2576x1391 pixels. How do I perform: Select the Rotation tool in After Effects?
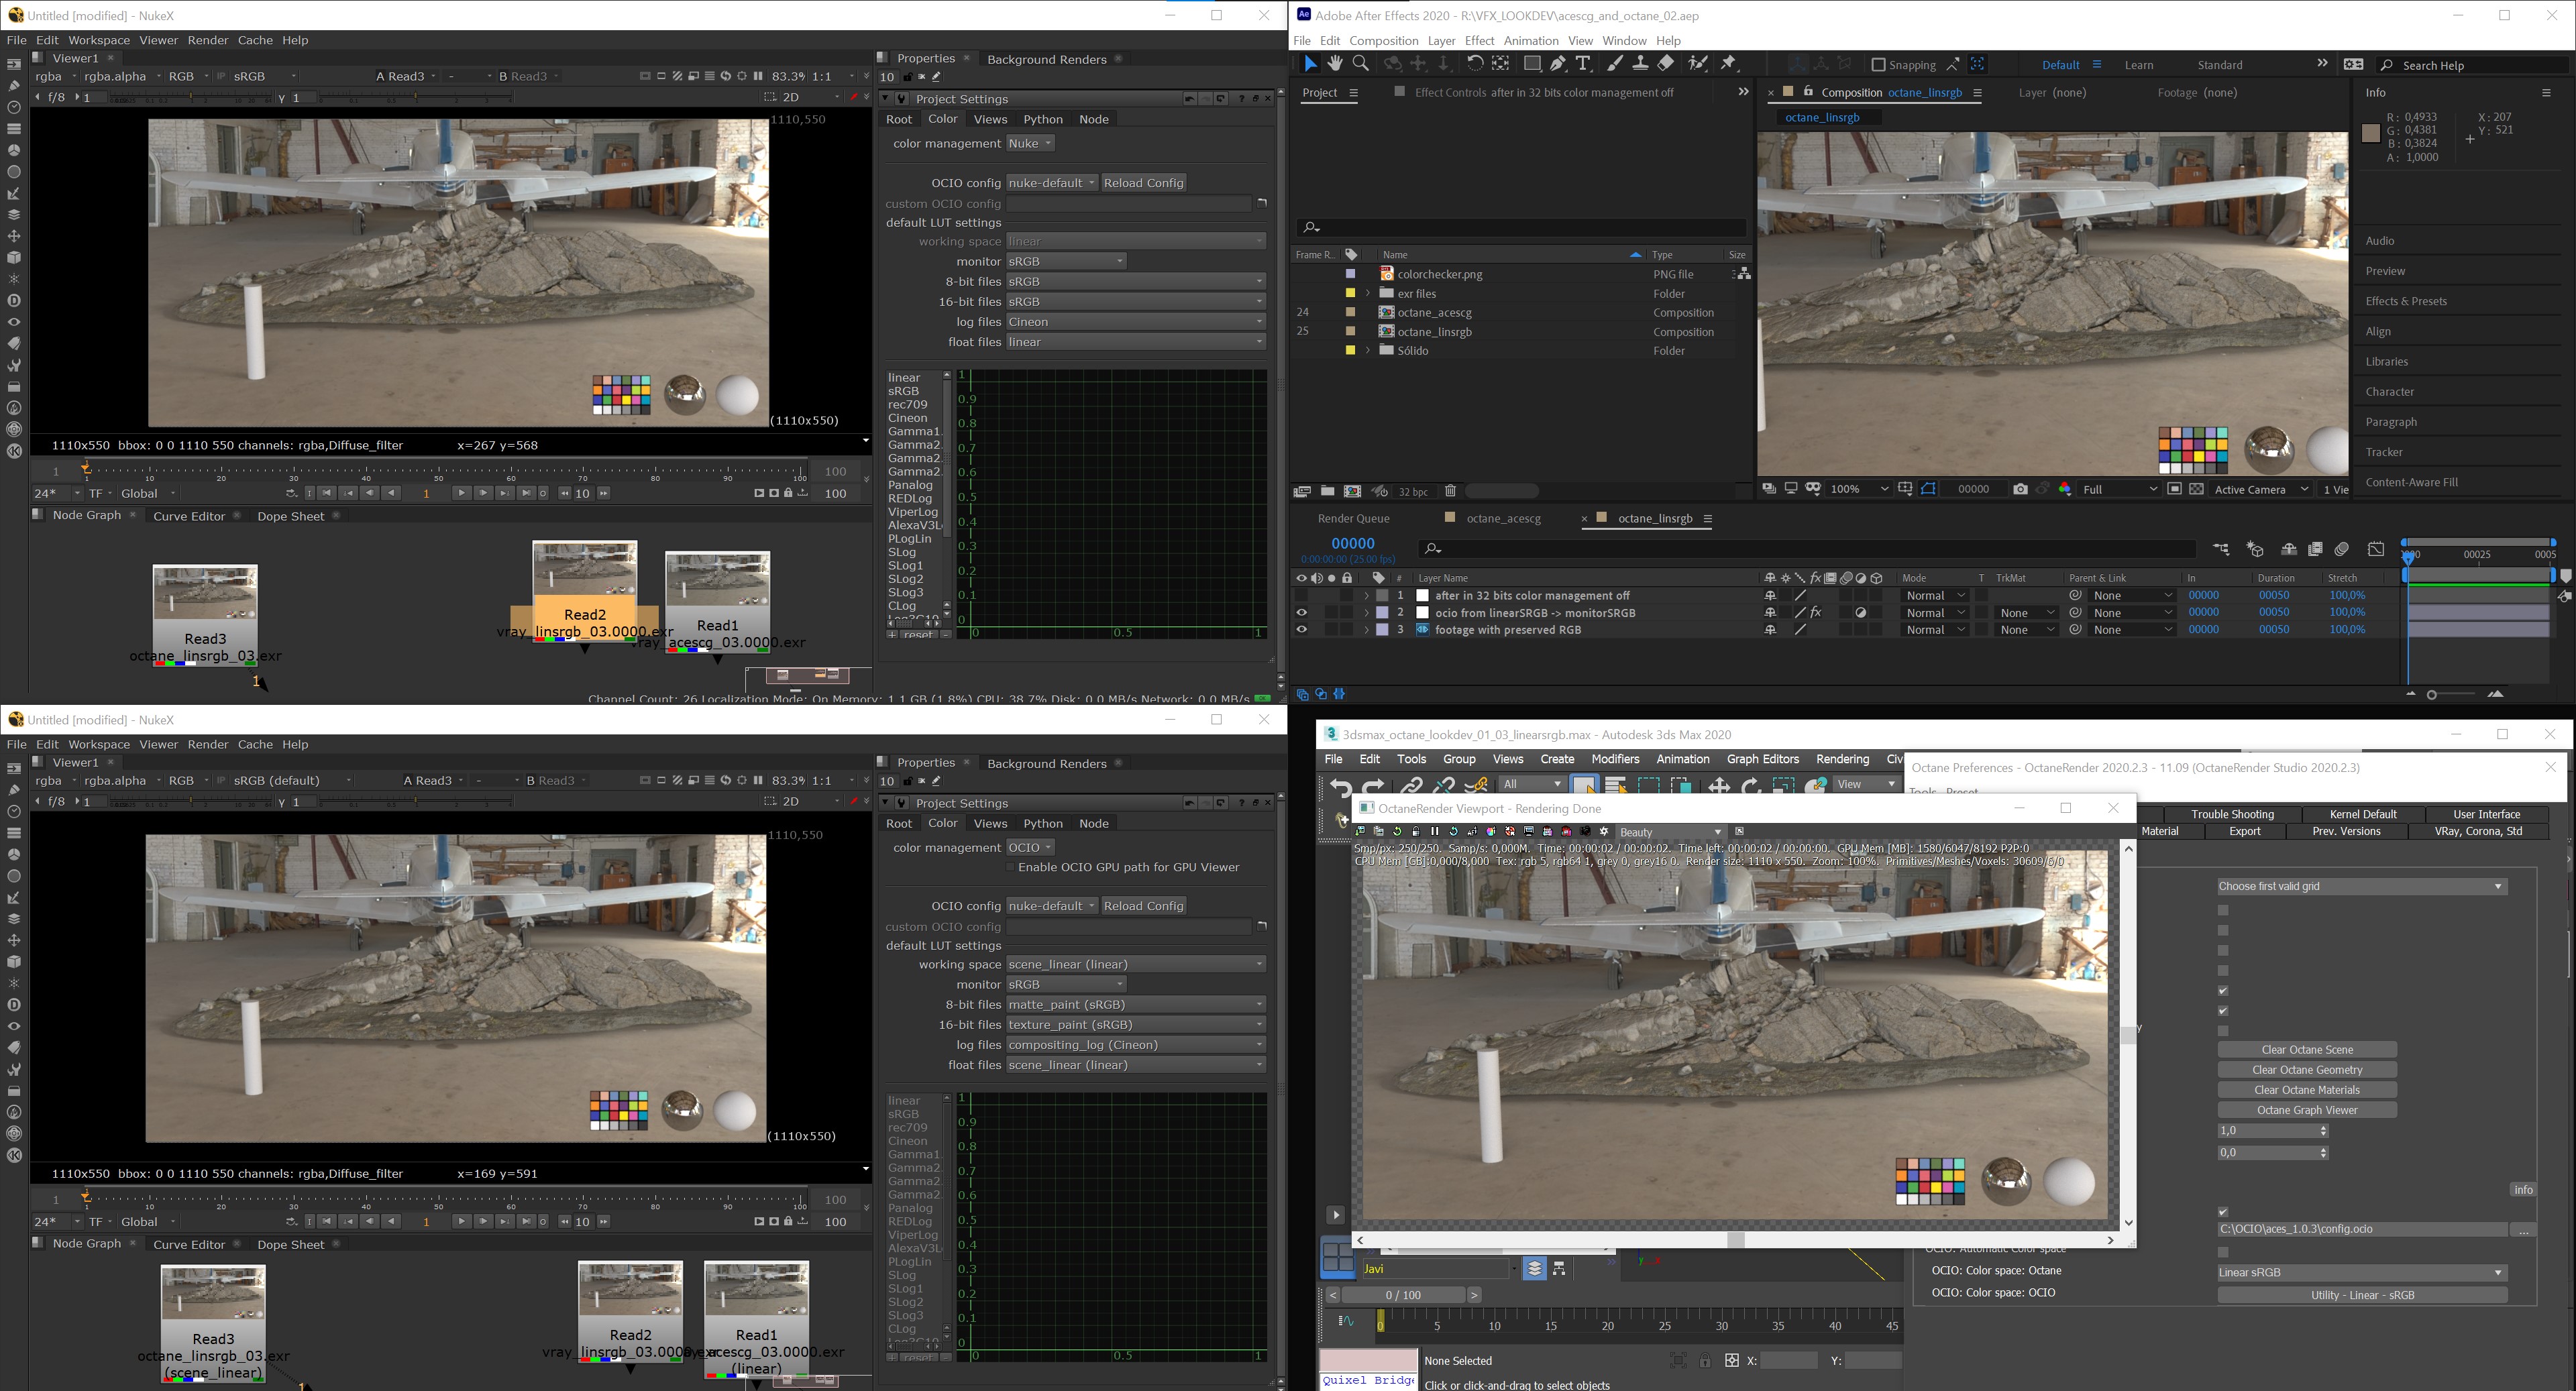(x=1474, y=64)
